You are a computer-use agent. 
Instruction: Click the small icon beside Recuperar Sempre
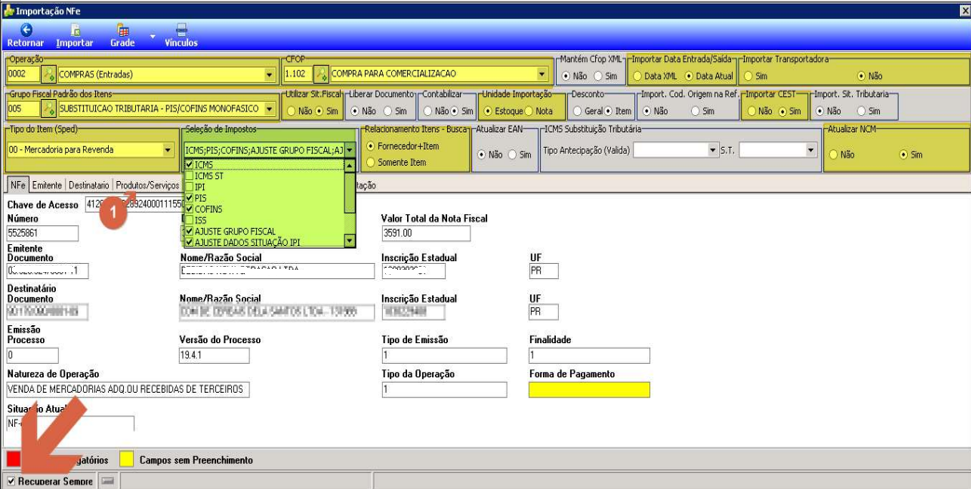(x=108, y=481)
